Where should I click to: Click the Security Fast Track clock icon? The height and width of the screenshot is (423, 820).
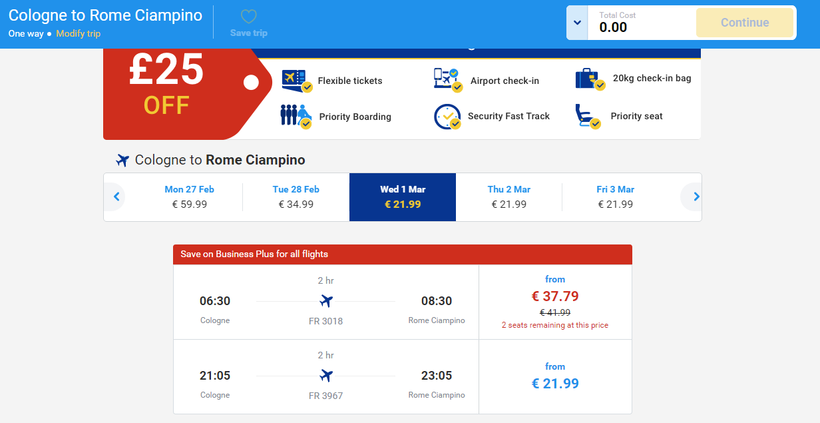click(447, 116)
